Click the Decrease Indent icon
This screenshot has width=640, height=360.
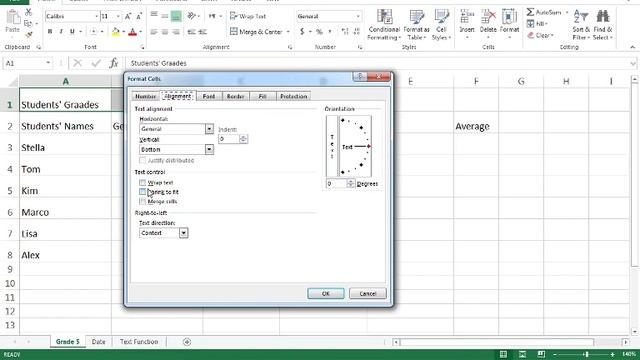(x=191, y=31)
